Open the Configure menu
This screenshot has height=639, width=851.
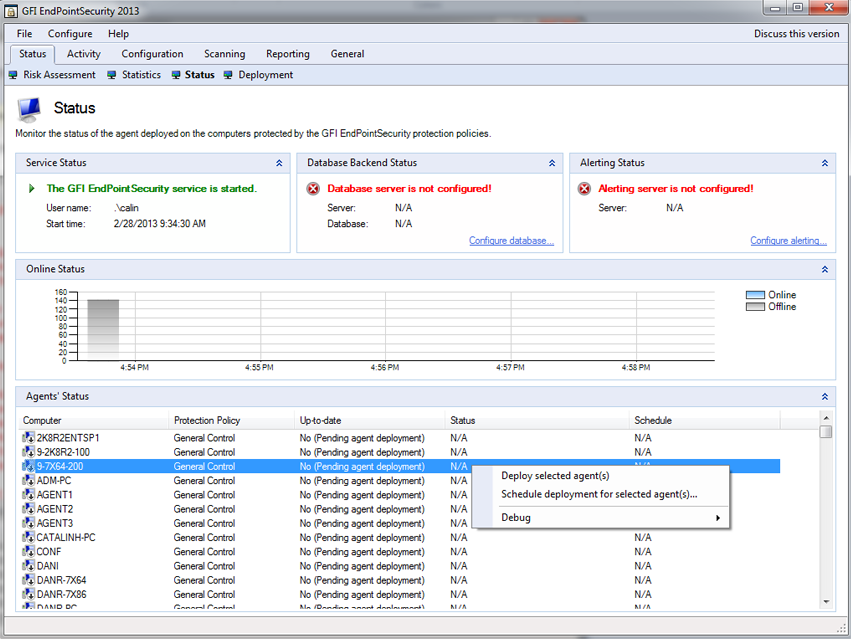(70, 34)
